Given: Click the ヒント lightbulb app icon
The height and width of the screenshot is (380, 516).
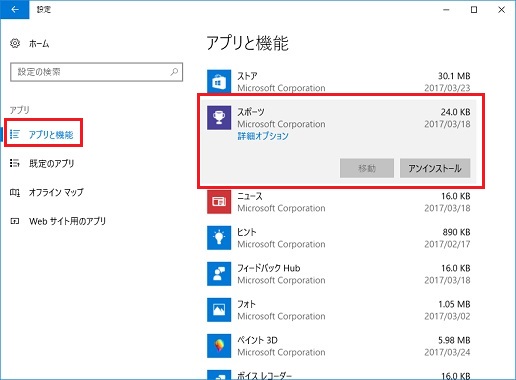Looking at the screenshot, I should click(219, 238).
